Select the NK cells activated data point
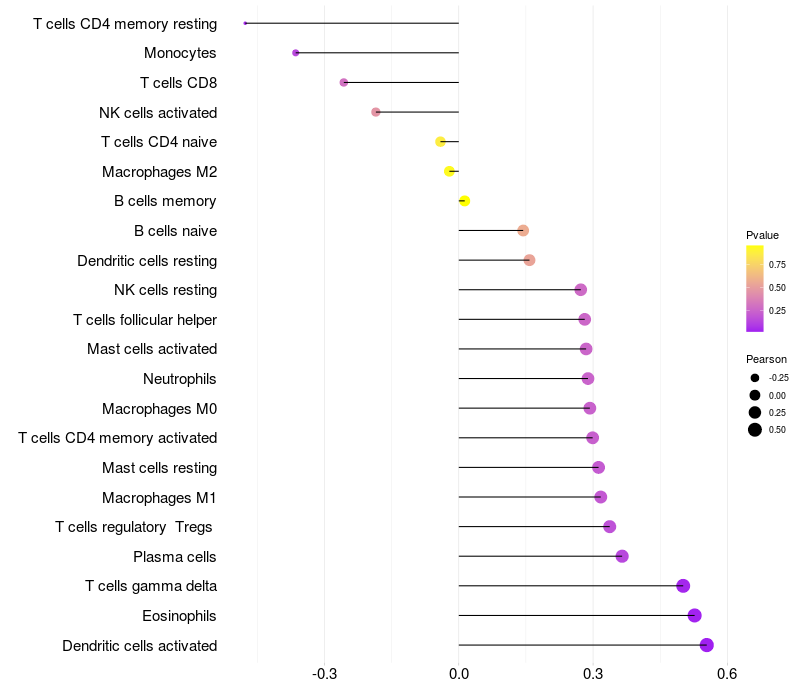 pos(376,112)
